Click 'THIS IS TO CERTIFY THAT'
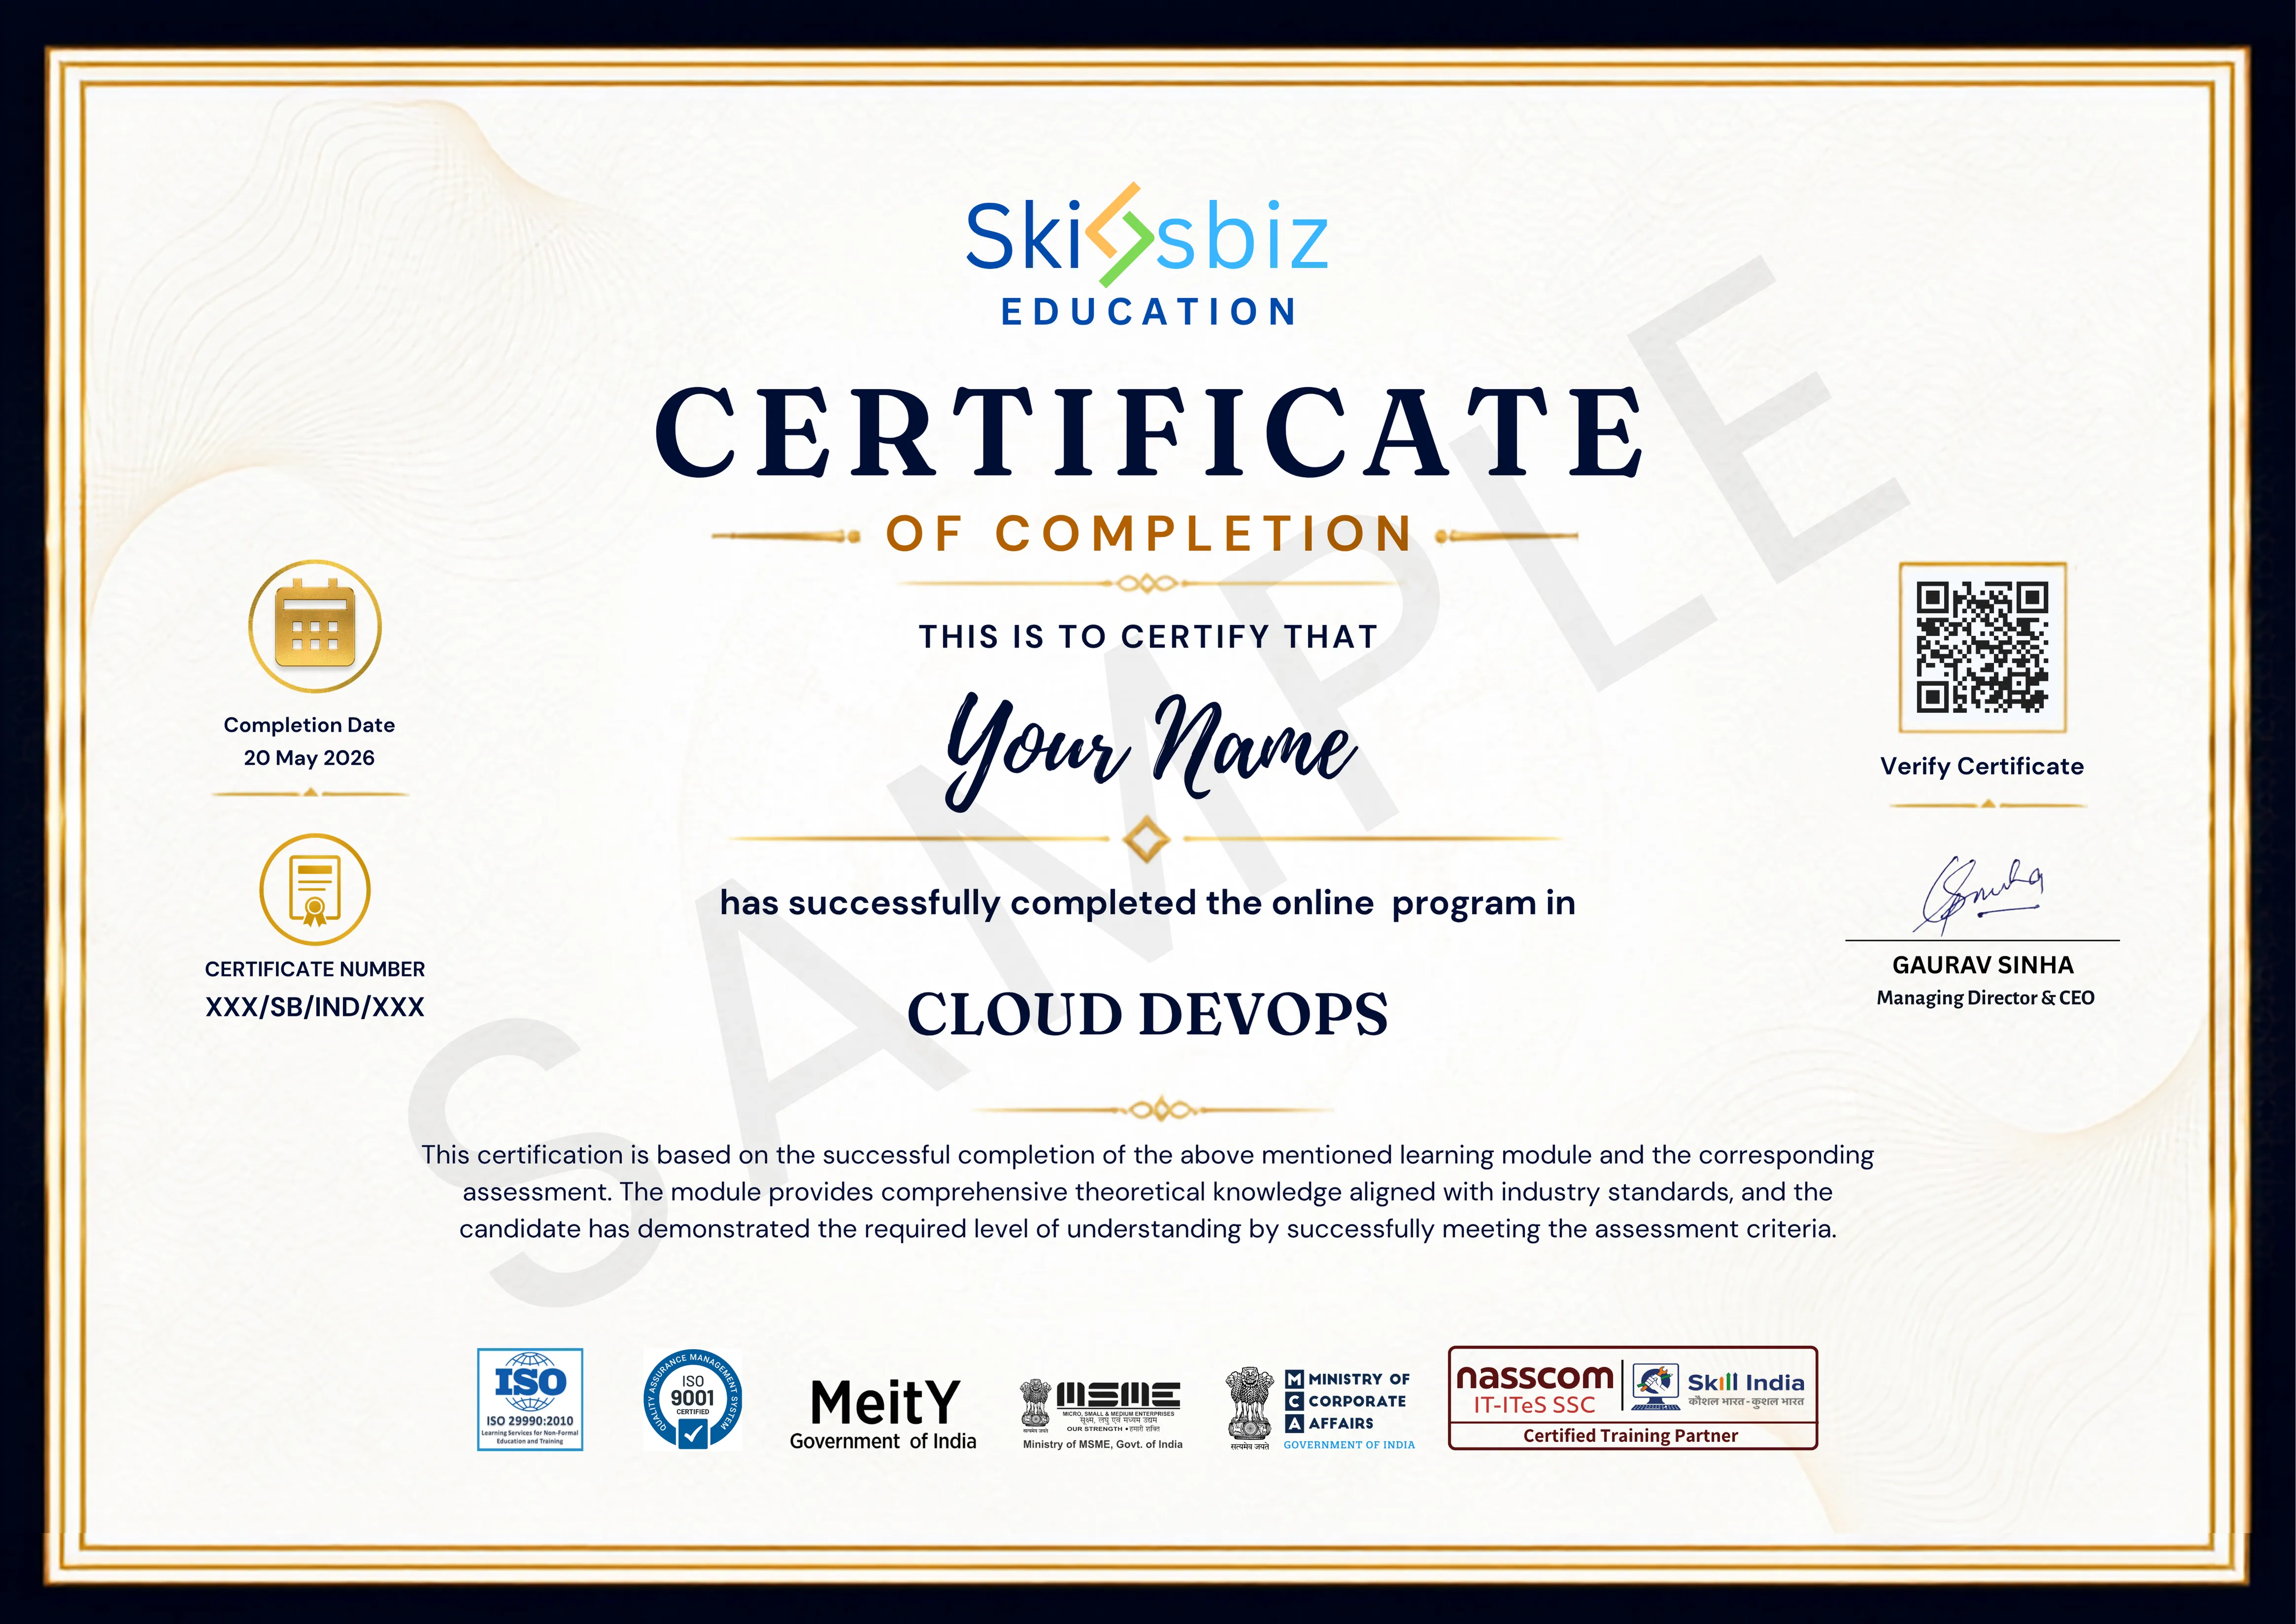 pos(1149,636)
